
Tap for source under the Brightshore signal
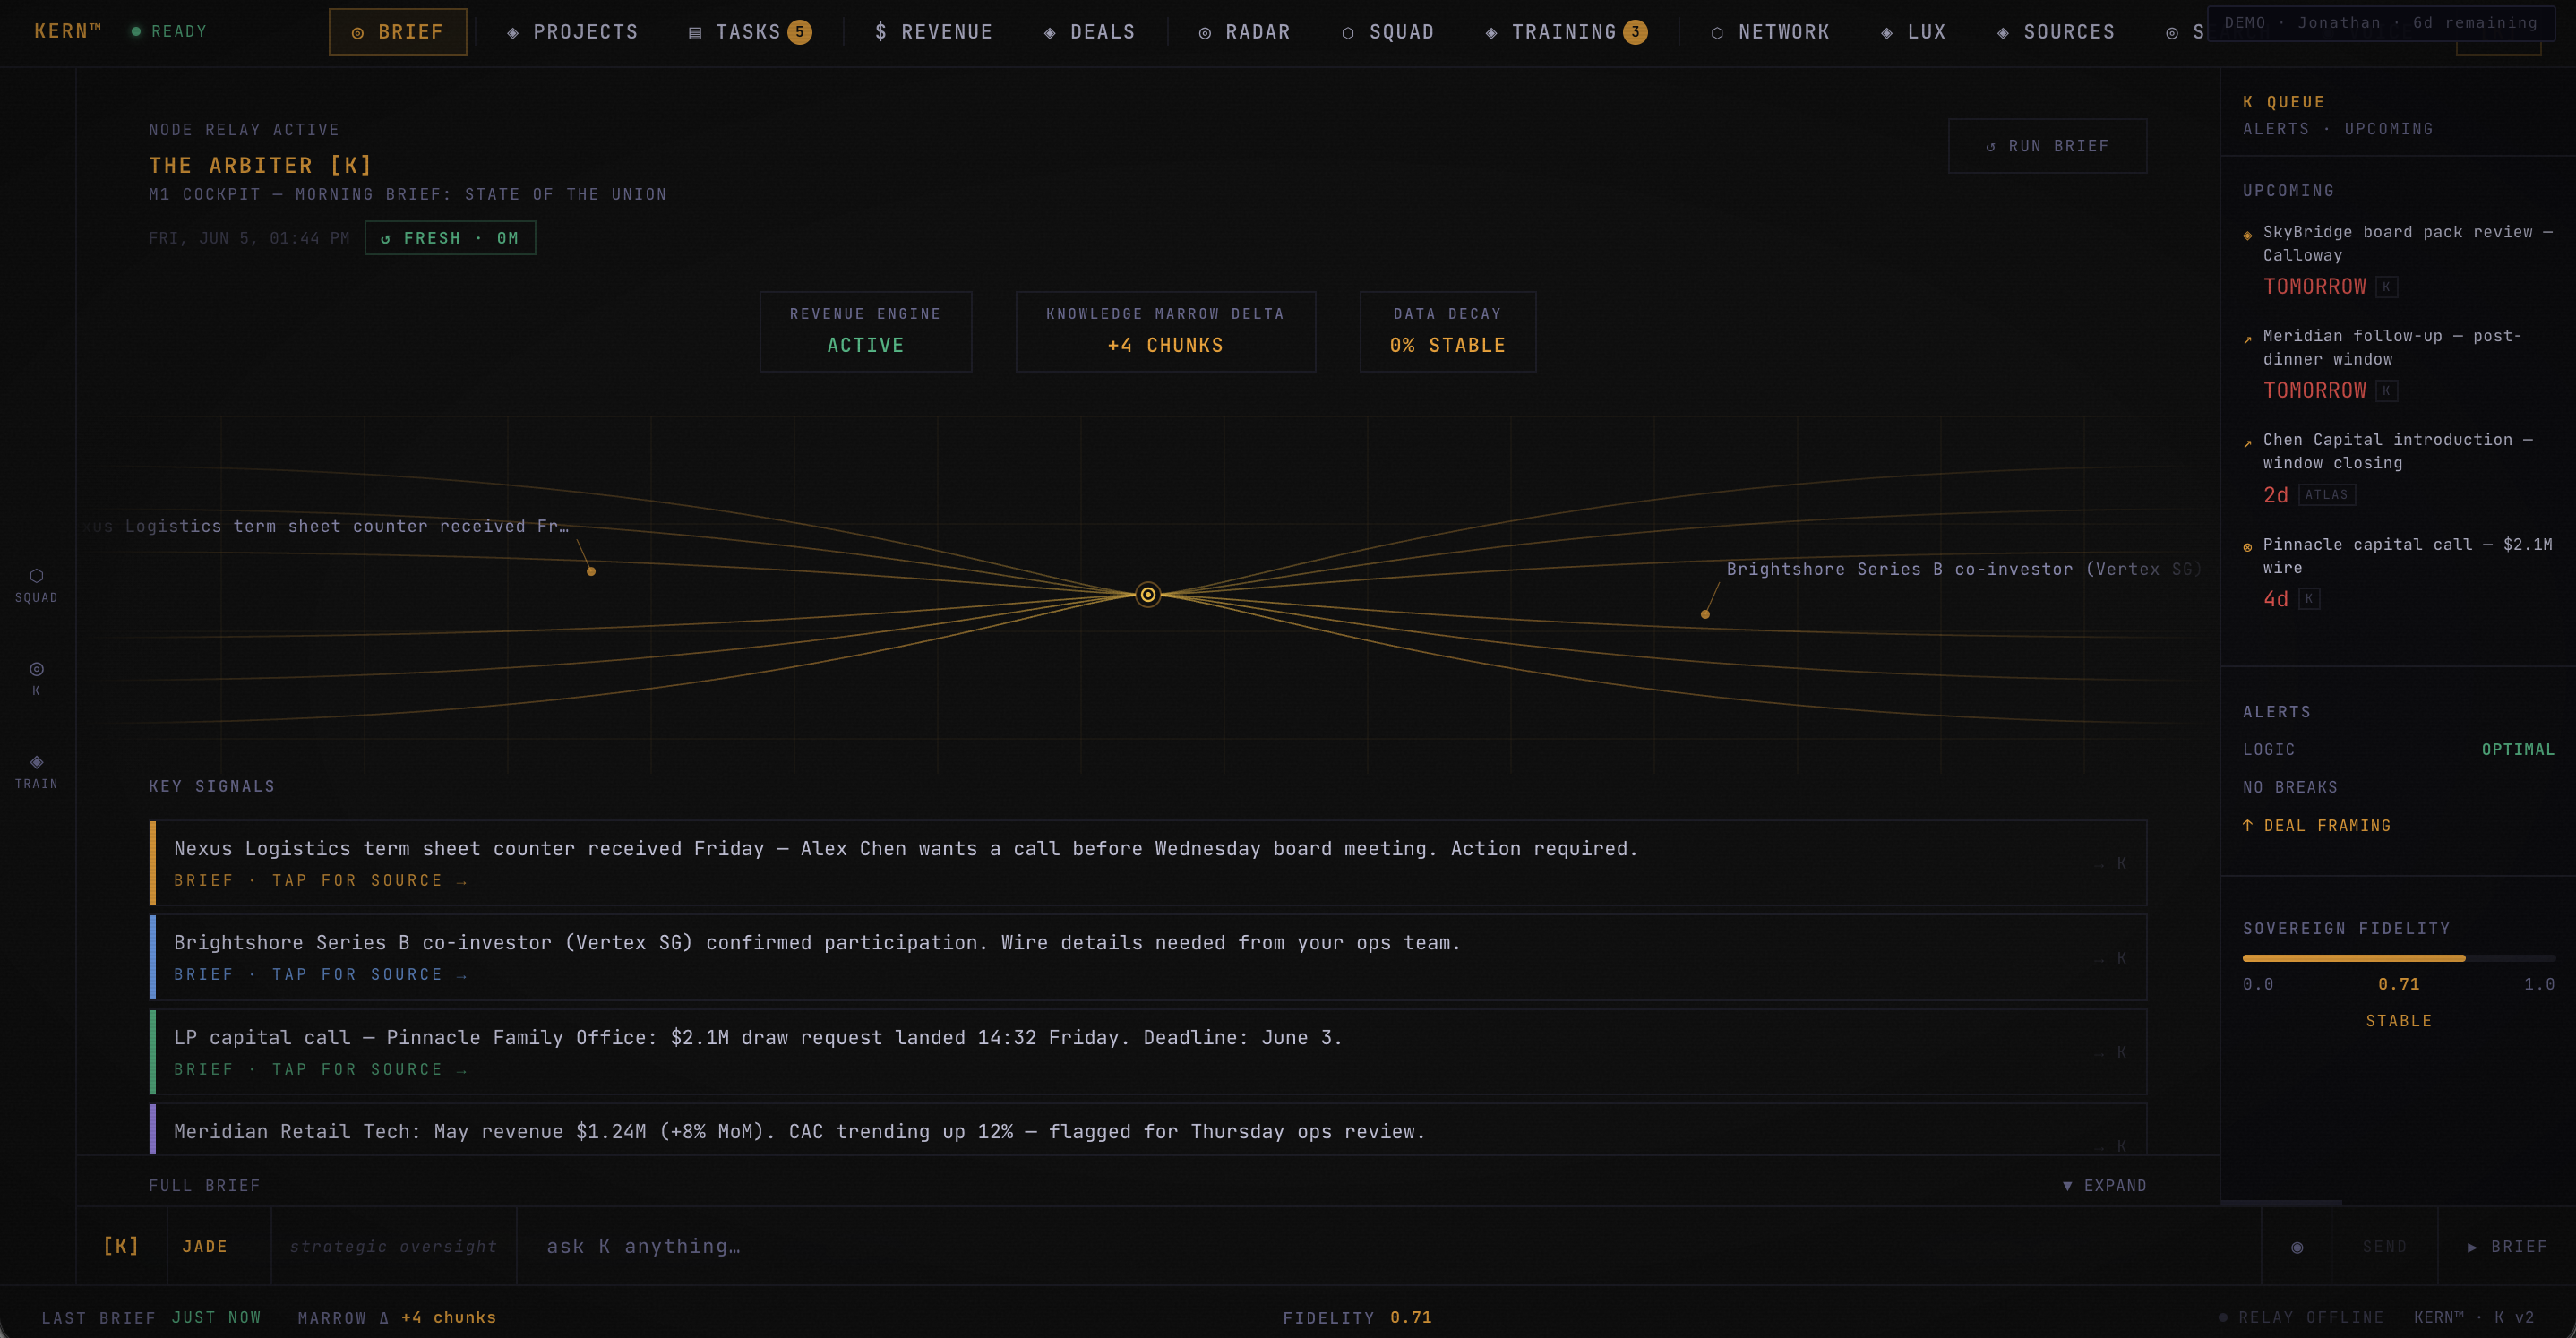(321, 974)
